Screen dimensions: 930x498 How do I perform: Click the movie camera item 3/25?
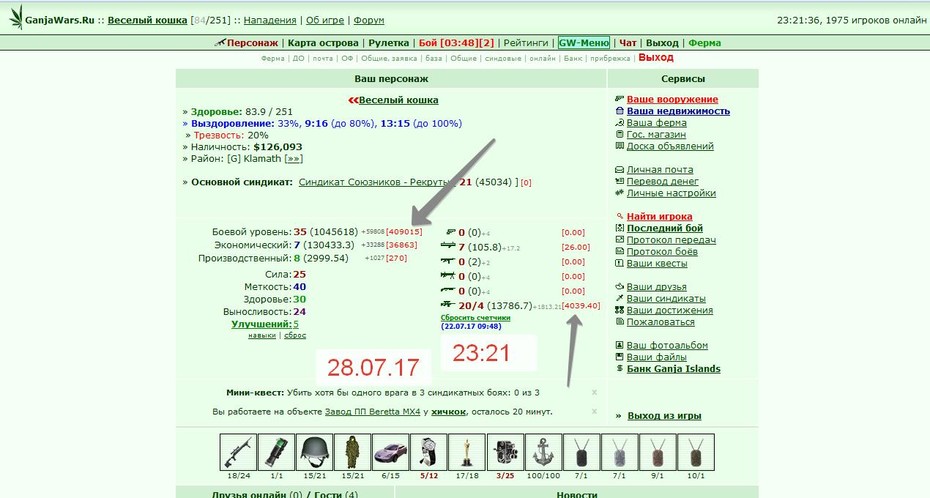click(505, 452)
